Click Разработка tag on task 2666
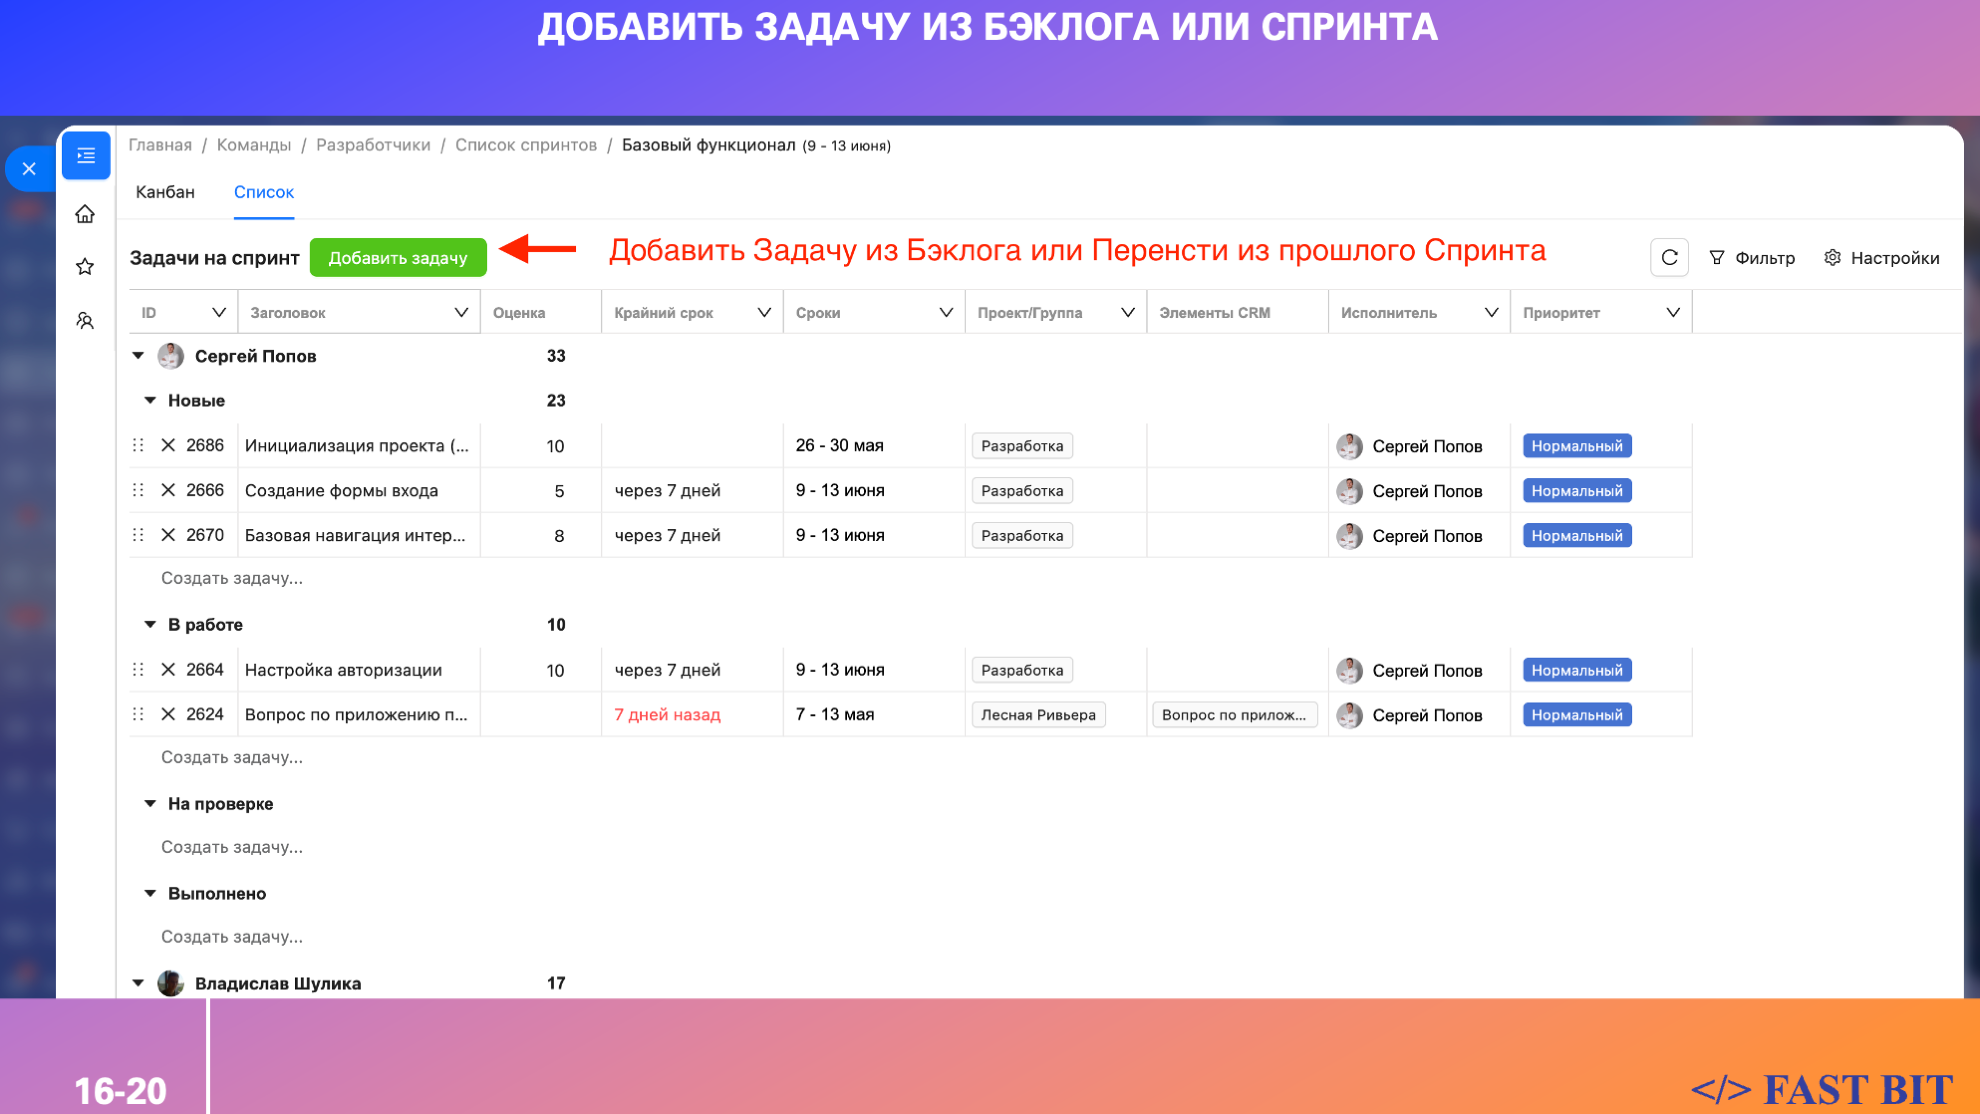The image size is (1980, 1114). tap(1022, 491)
